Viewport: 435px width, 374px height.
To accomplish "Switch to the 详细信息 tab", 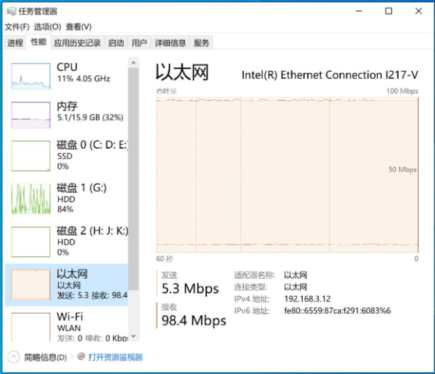I will click(170, 43).
